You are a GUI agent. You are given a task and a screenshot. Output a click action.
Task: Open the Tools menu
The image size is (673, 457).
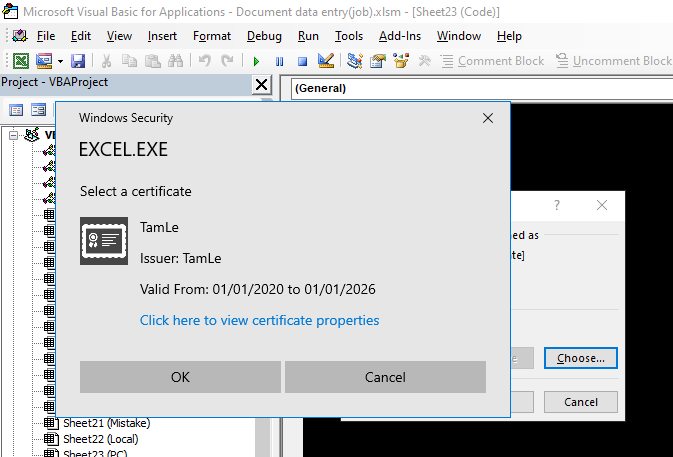click(x=349, y=36)
